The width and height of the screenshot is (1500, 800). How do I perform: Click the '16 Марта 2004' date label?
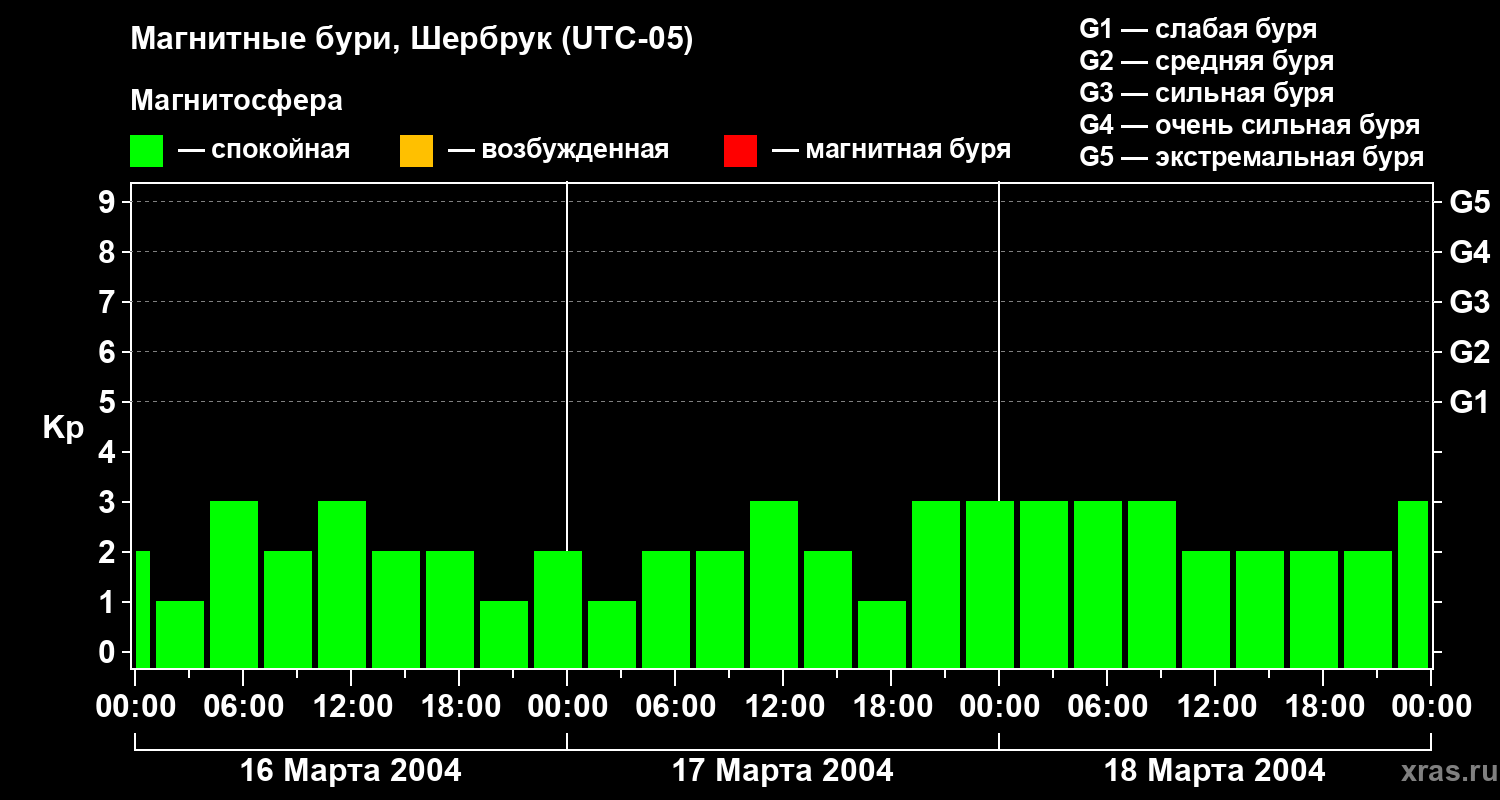351,771
